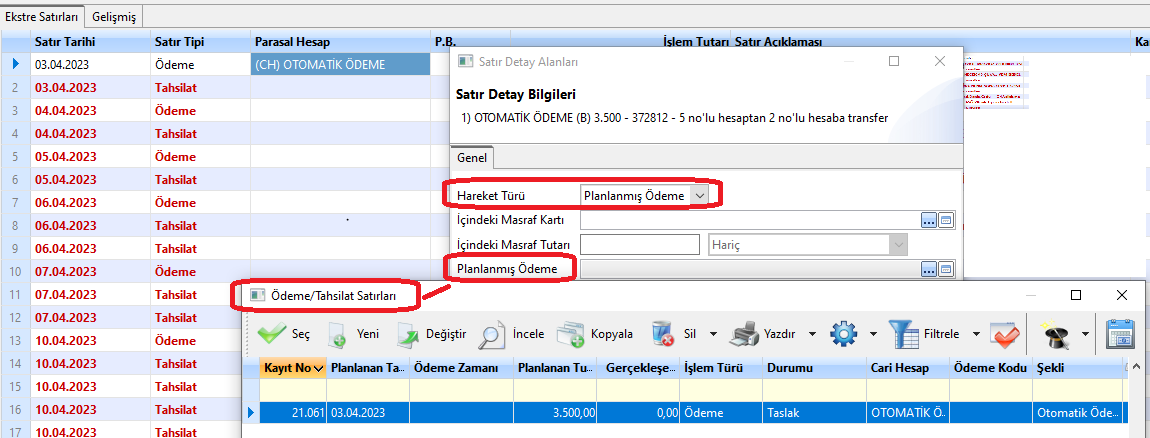Create new record with Yeni icon
The width and height of the screenshot is (1150, 438).
pyautogui.click(x=339, y=333)
